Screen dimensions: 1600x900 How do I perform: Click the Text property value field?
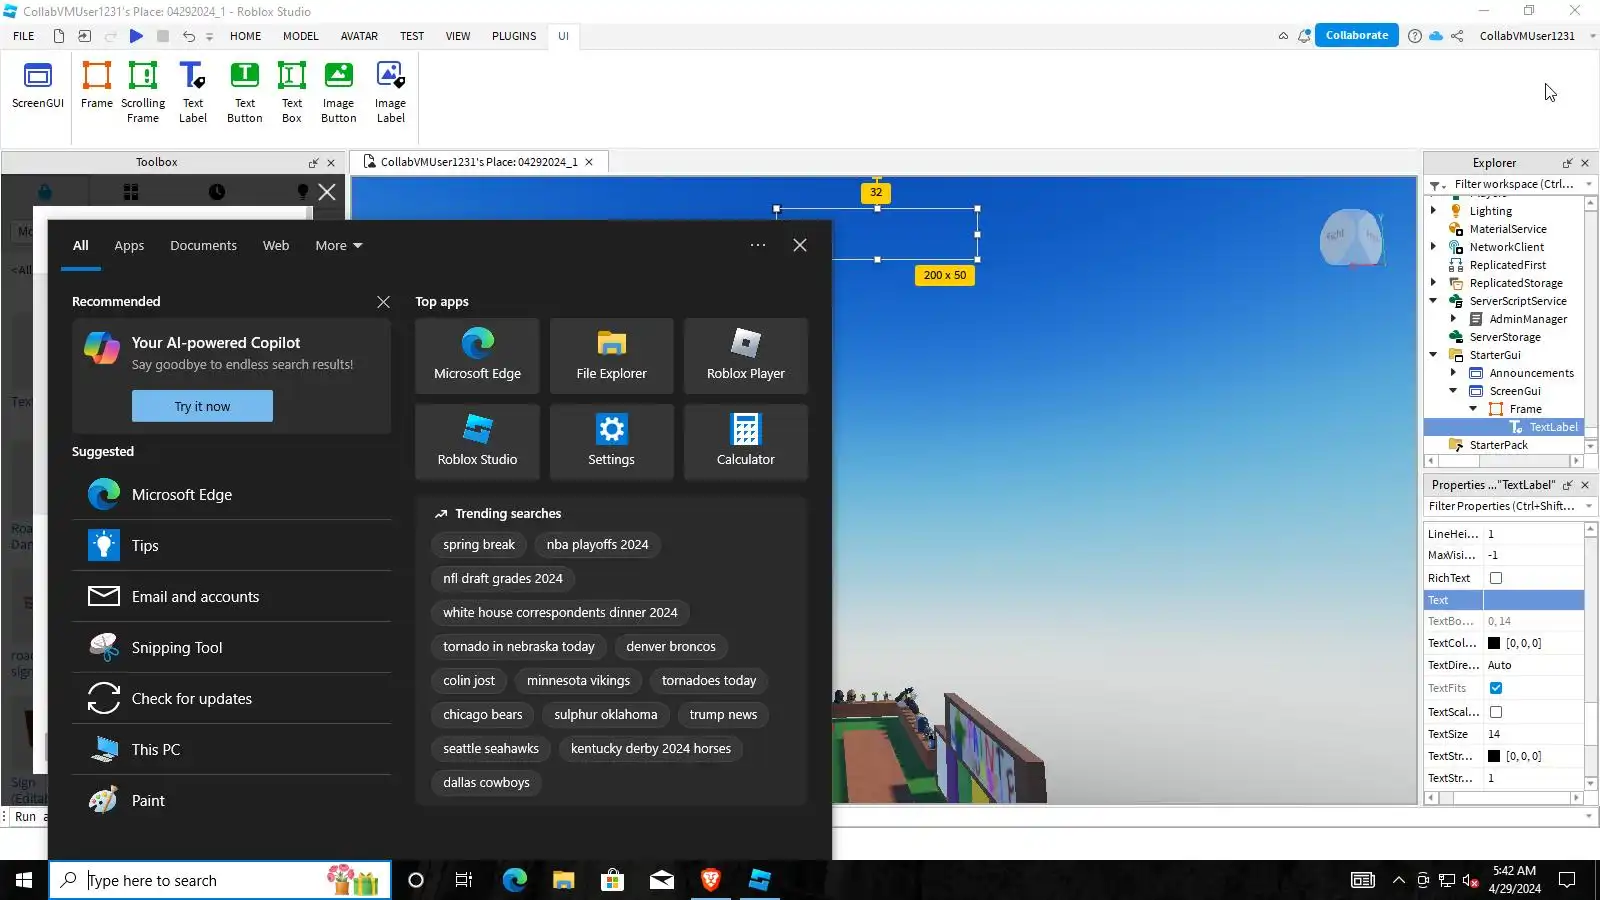click(1533, 600)
